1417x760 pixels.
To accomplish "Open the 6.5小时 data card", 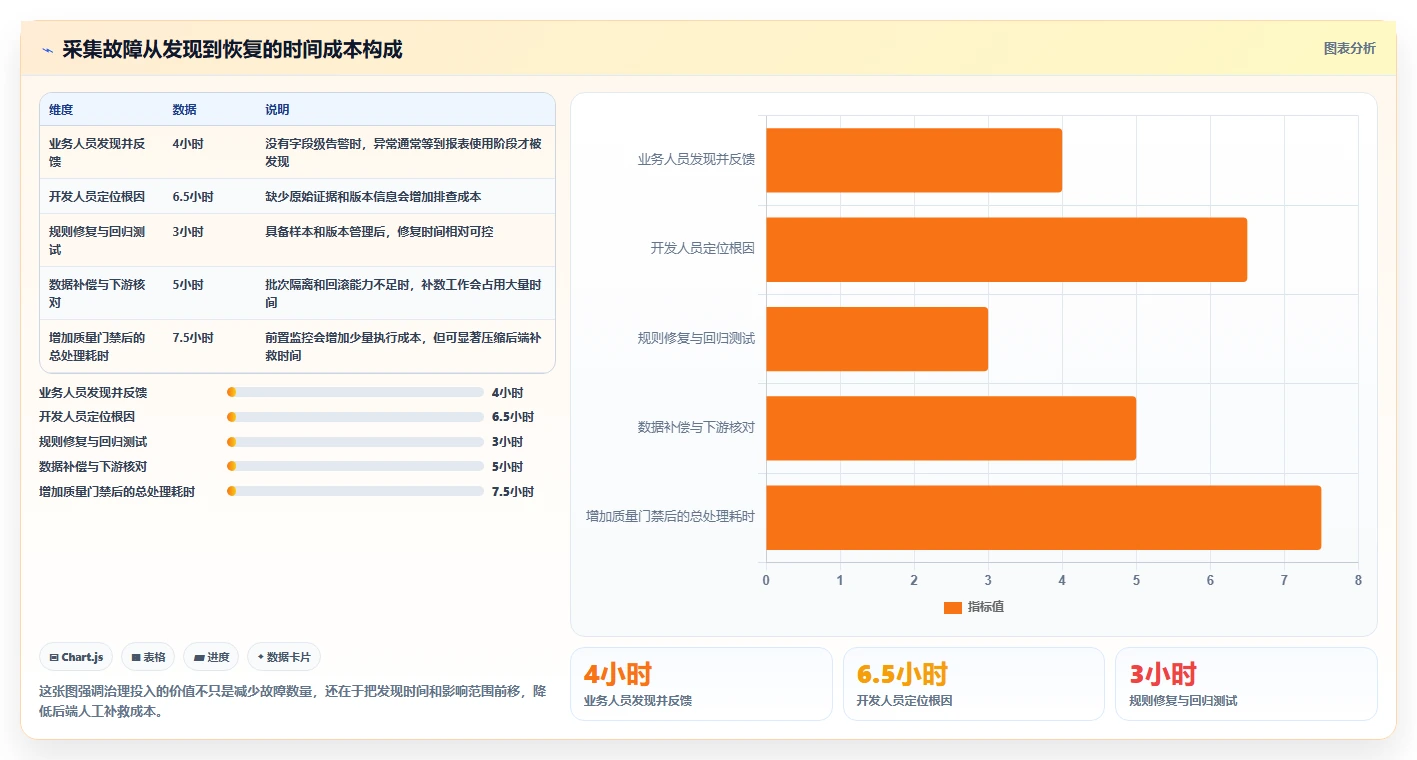I will pyautogui.click(x=974, y=684).
